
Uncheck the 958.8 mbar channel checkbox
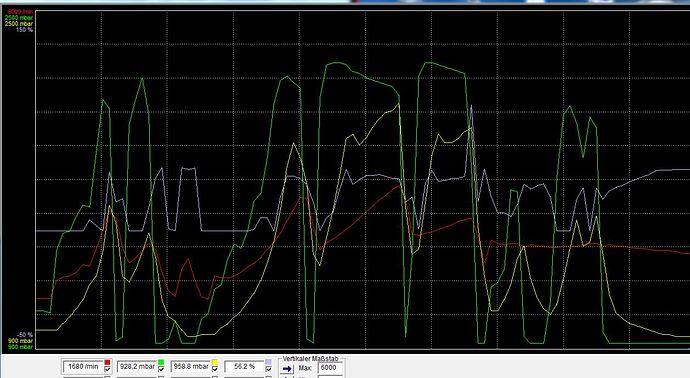215,369
